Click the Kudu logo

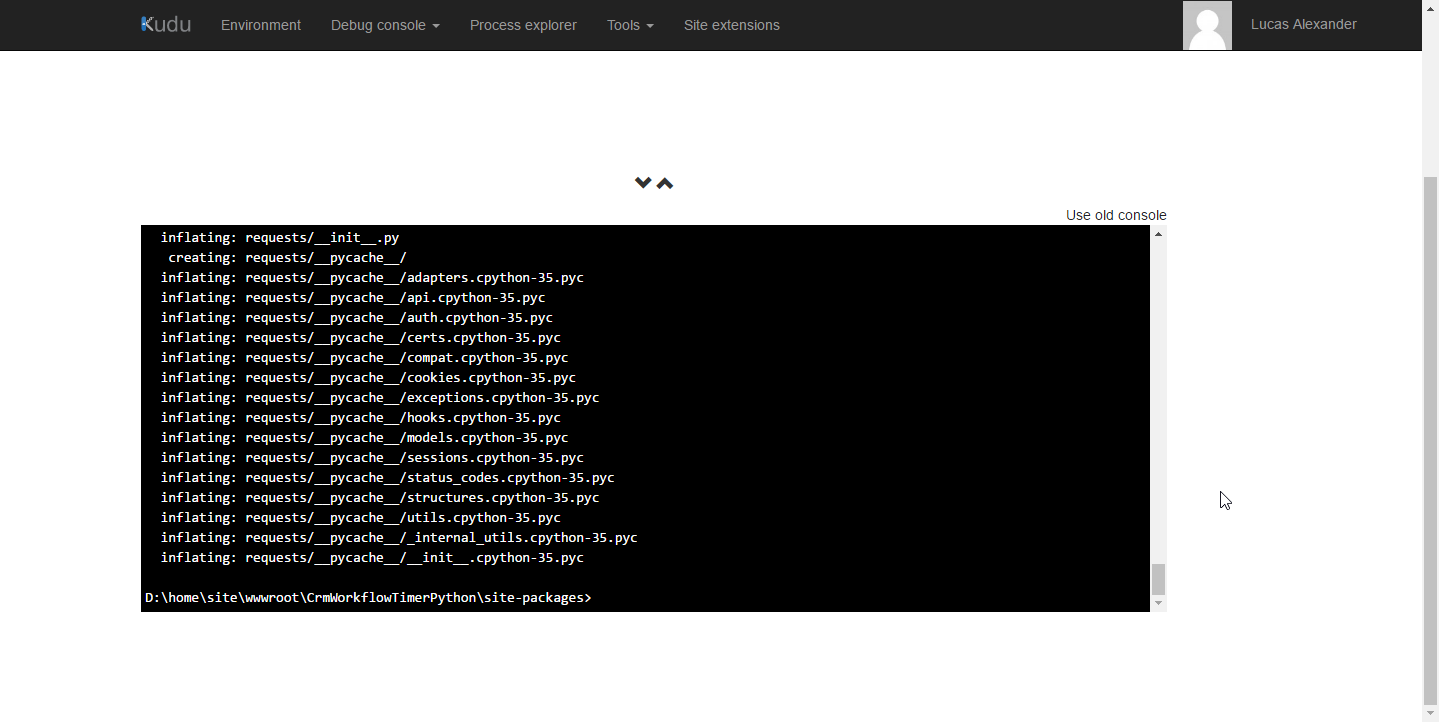point(166,24)
